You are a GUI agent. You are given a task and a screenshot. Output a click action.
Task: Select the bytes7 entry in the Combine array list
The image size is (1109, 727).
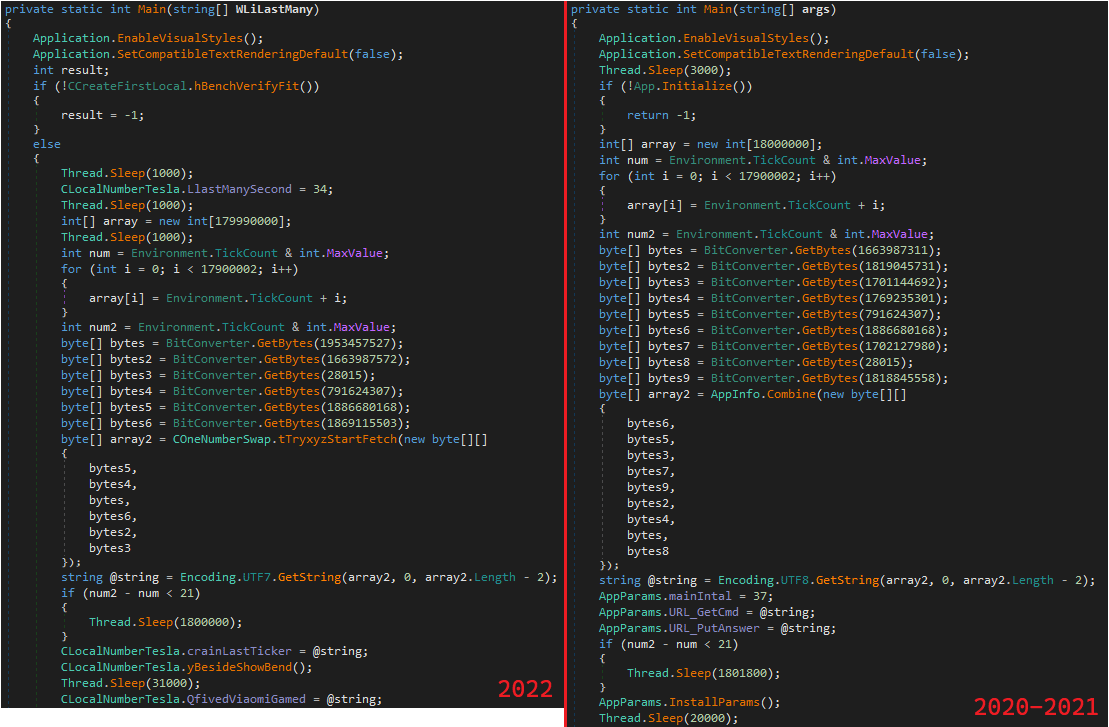pos(651,472)
